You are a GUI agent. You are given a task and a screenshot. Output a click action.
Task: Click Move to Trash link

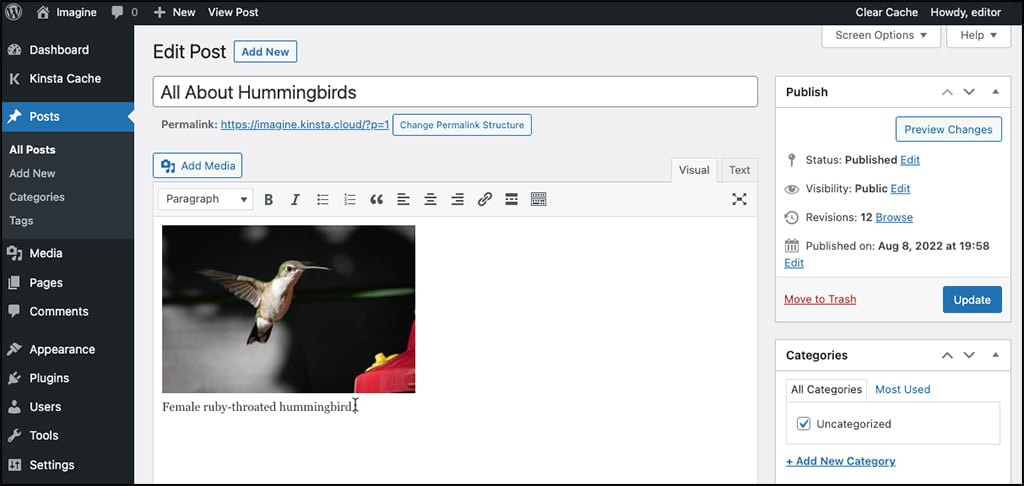(820, 299)
